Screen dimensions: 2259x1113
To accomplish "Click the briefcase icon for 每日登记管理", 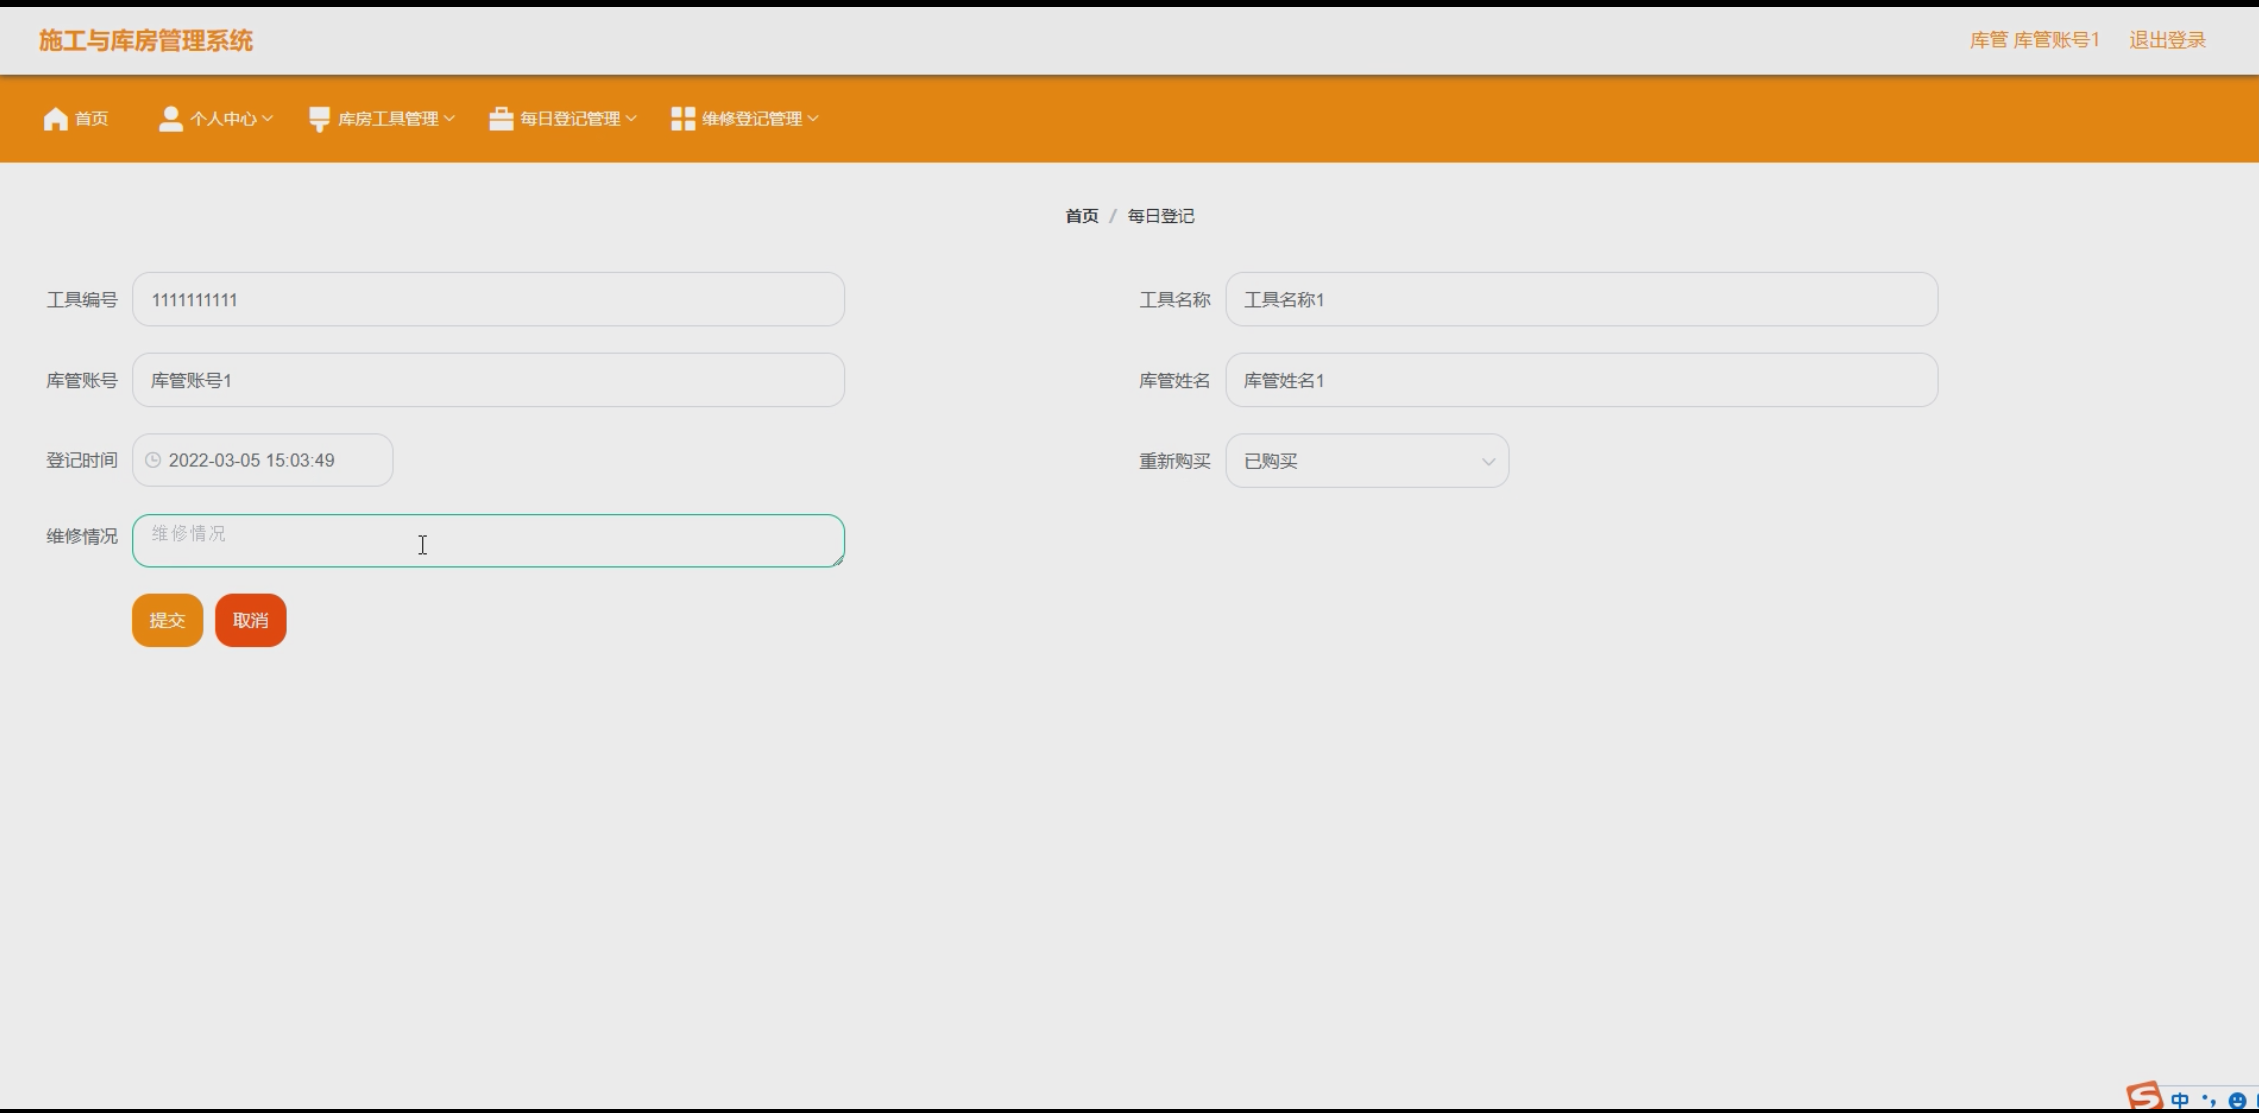I will point(501,119).
